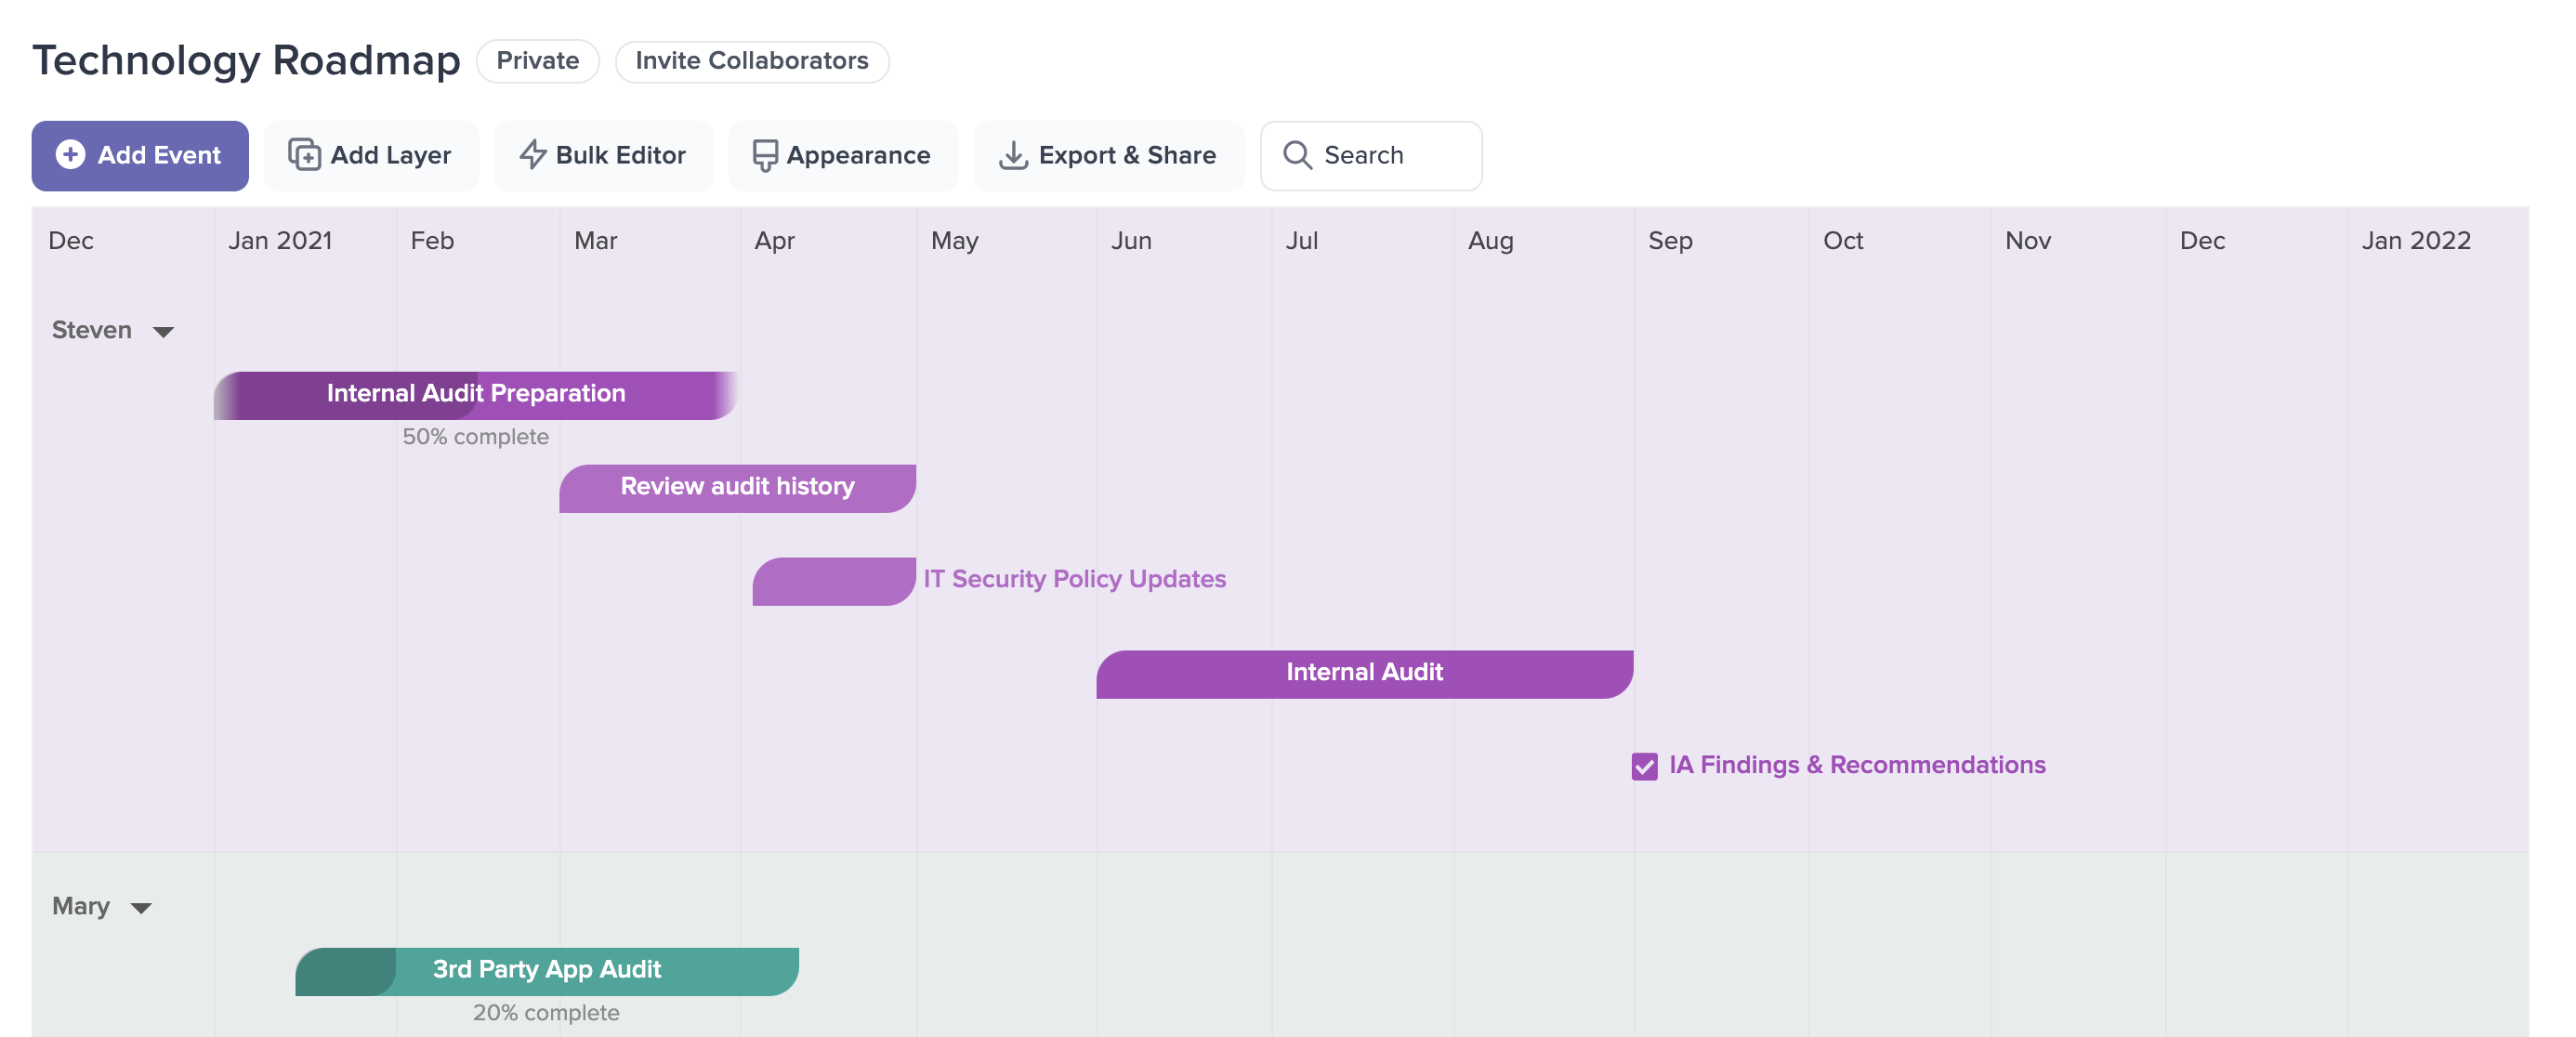Click the 20% complete progress text
This screenshot has height=1037, width=2576.
pyautogui.click(x=546, y=1013)
